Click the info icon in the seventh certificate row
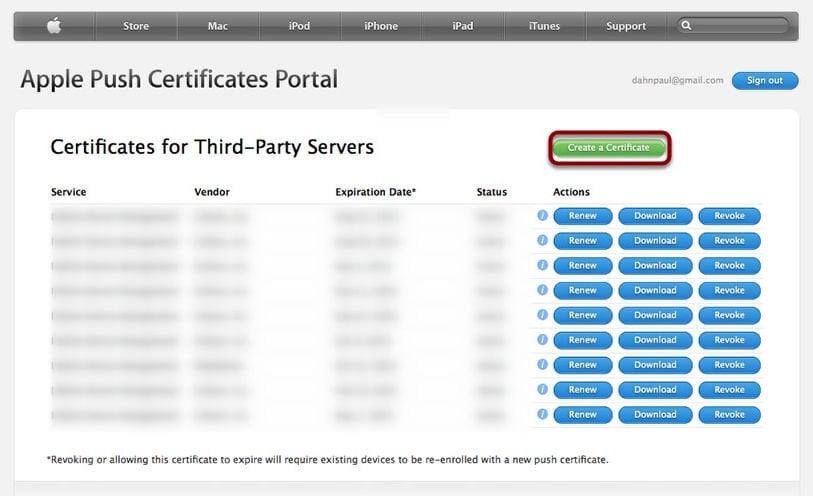Image resolution: width=813 pixels, height=496 pixels. click(542, 364)
